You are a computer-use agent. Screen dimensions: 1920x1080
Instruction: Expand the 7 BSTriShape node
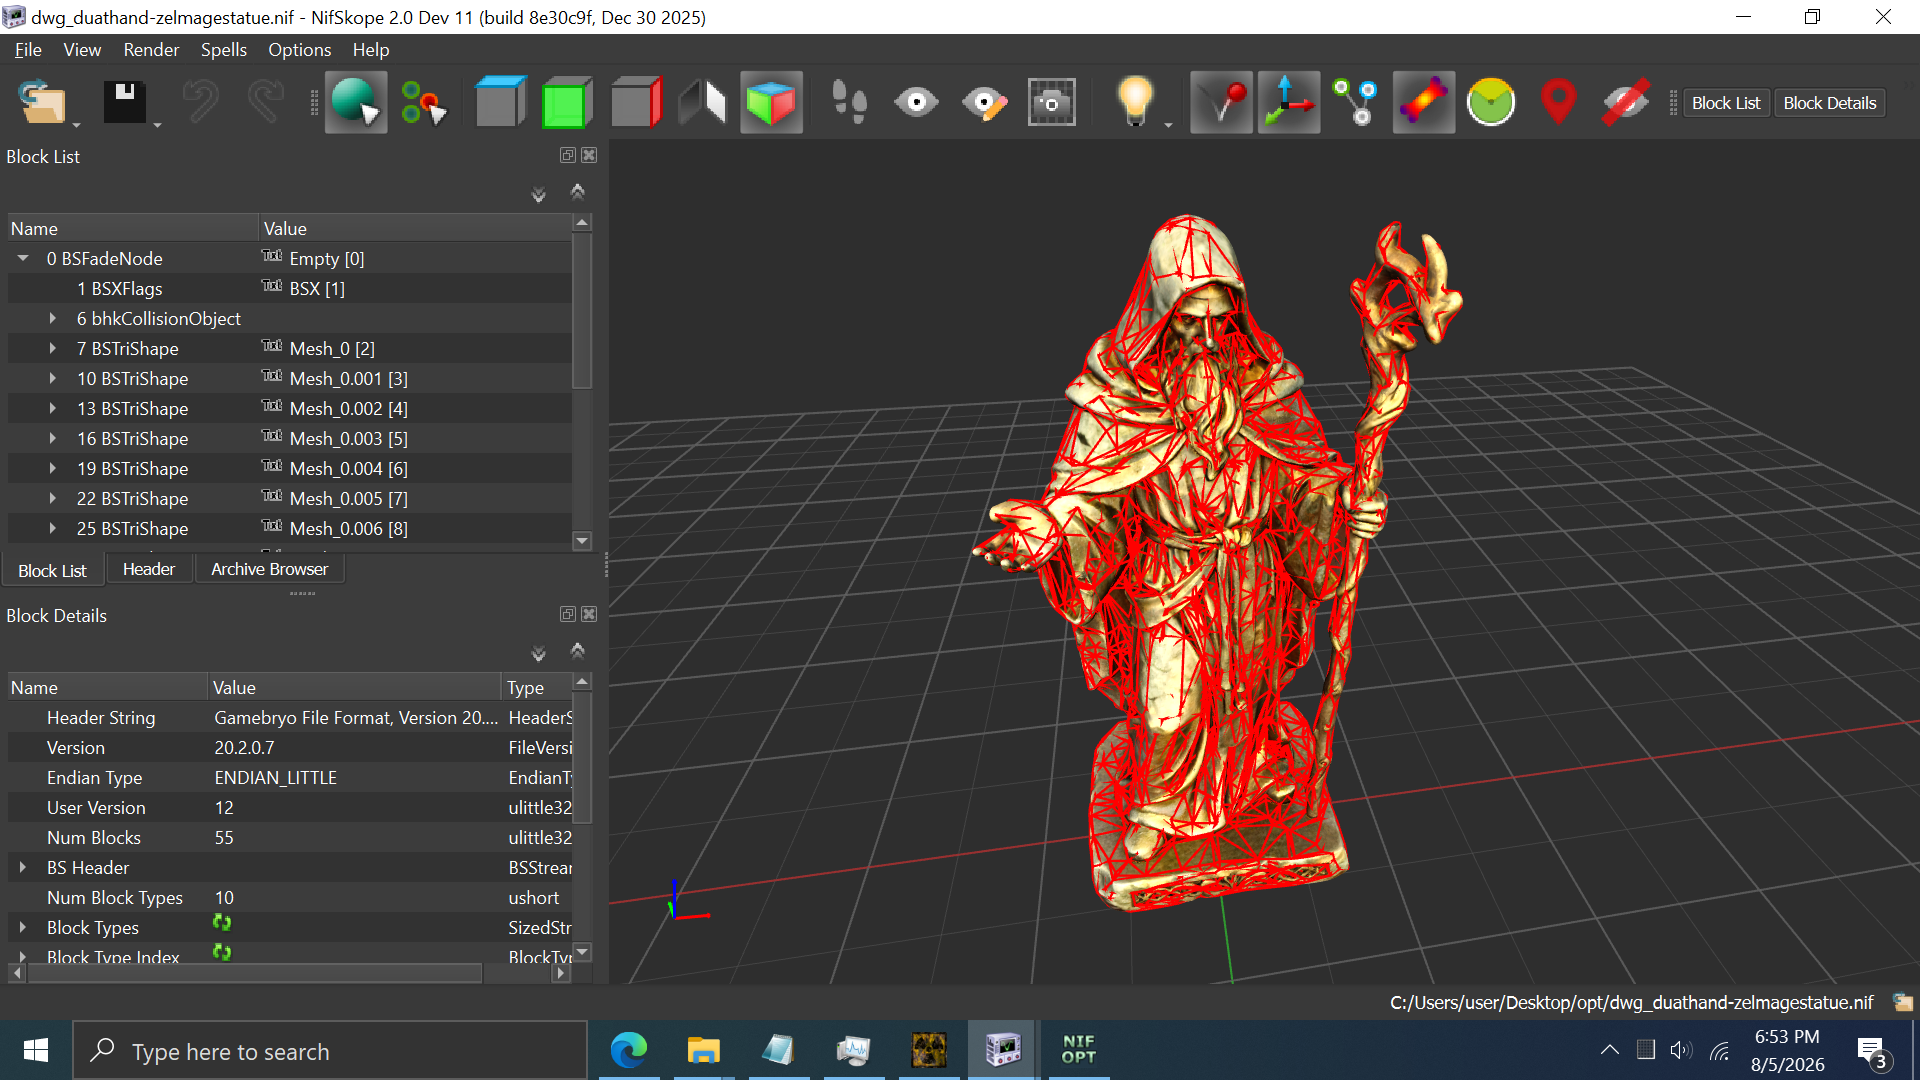point(53,348)
